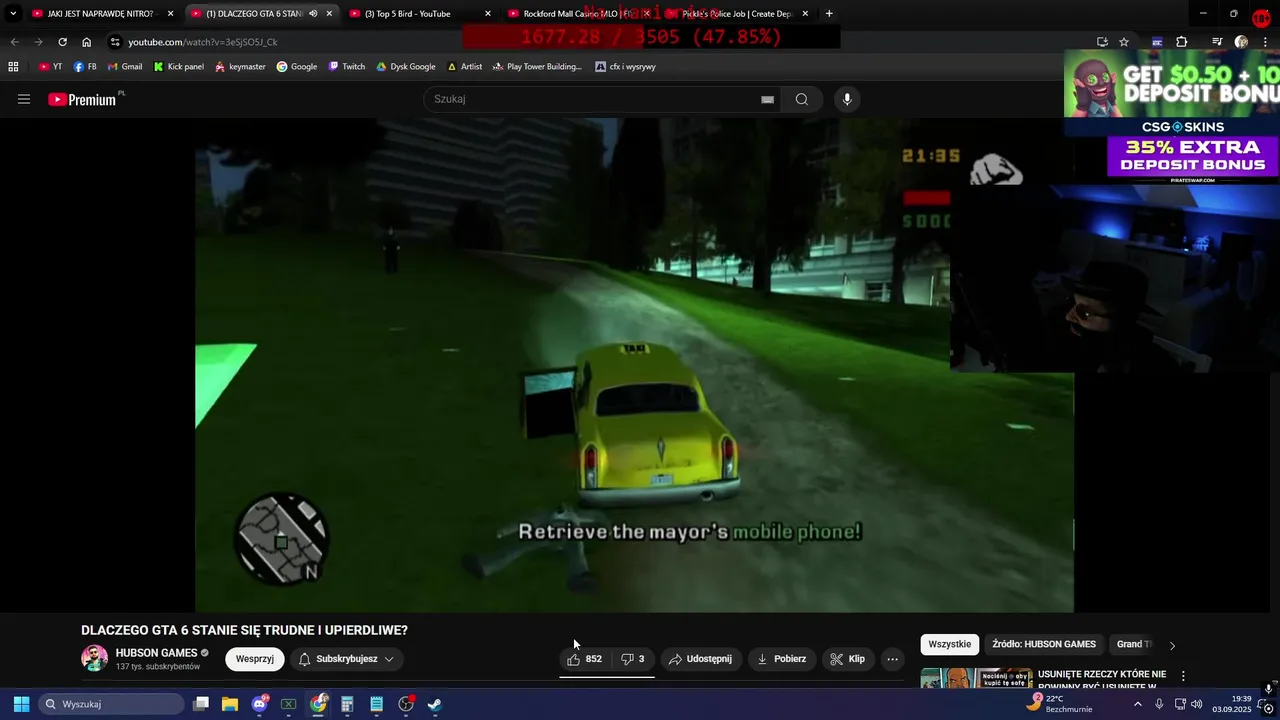Select the Źródło: HUBSON GAMES chip
Image resolution: width=1280 pixels, height=720 pixels.
click(1044, 644)
